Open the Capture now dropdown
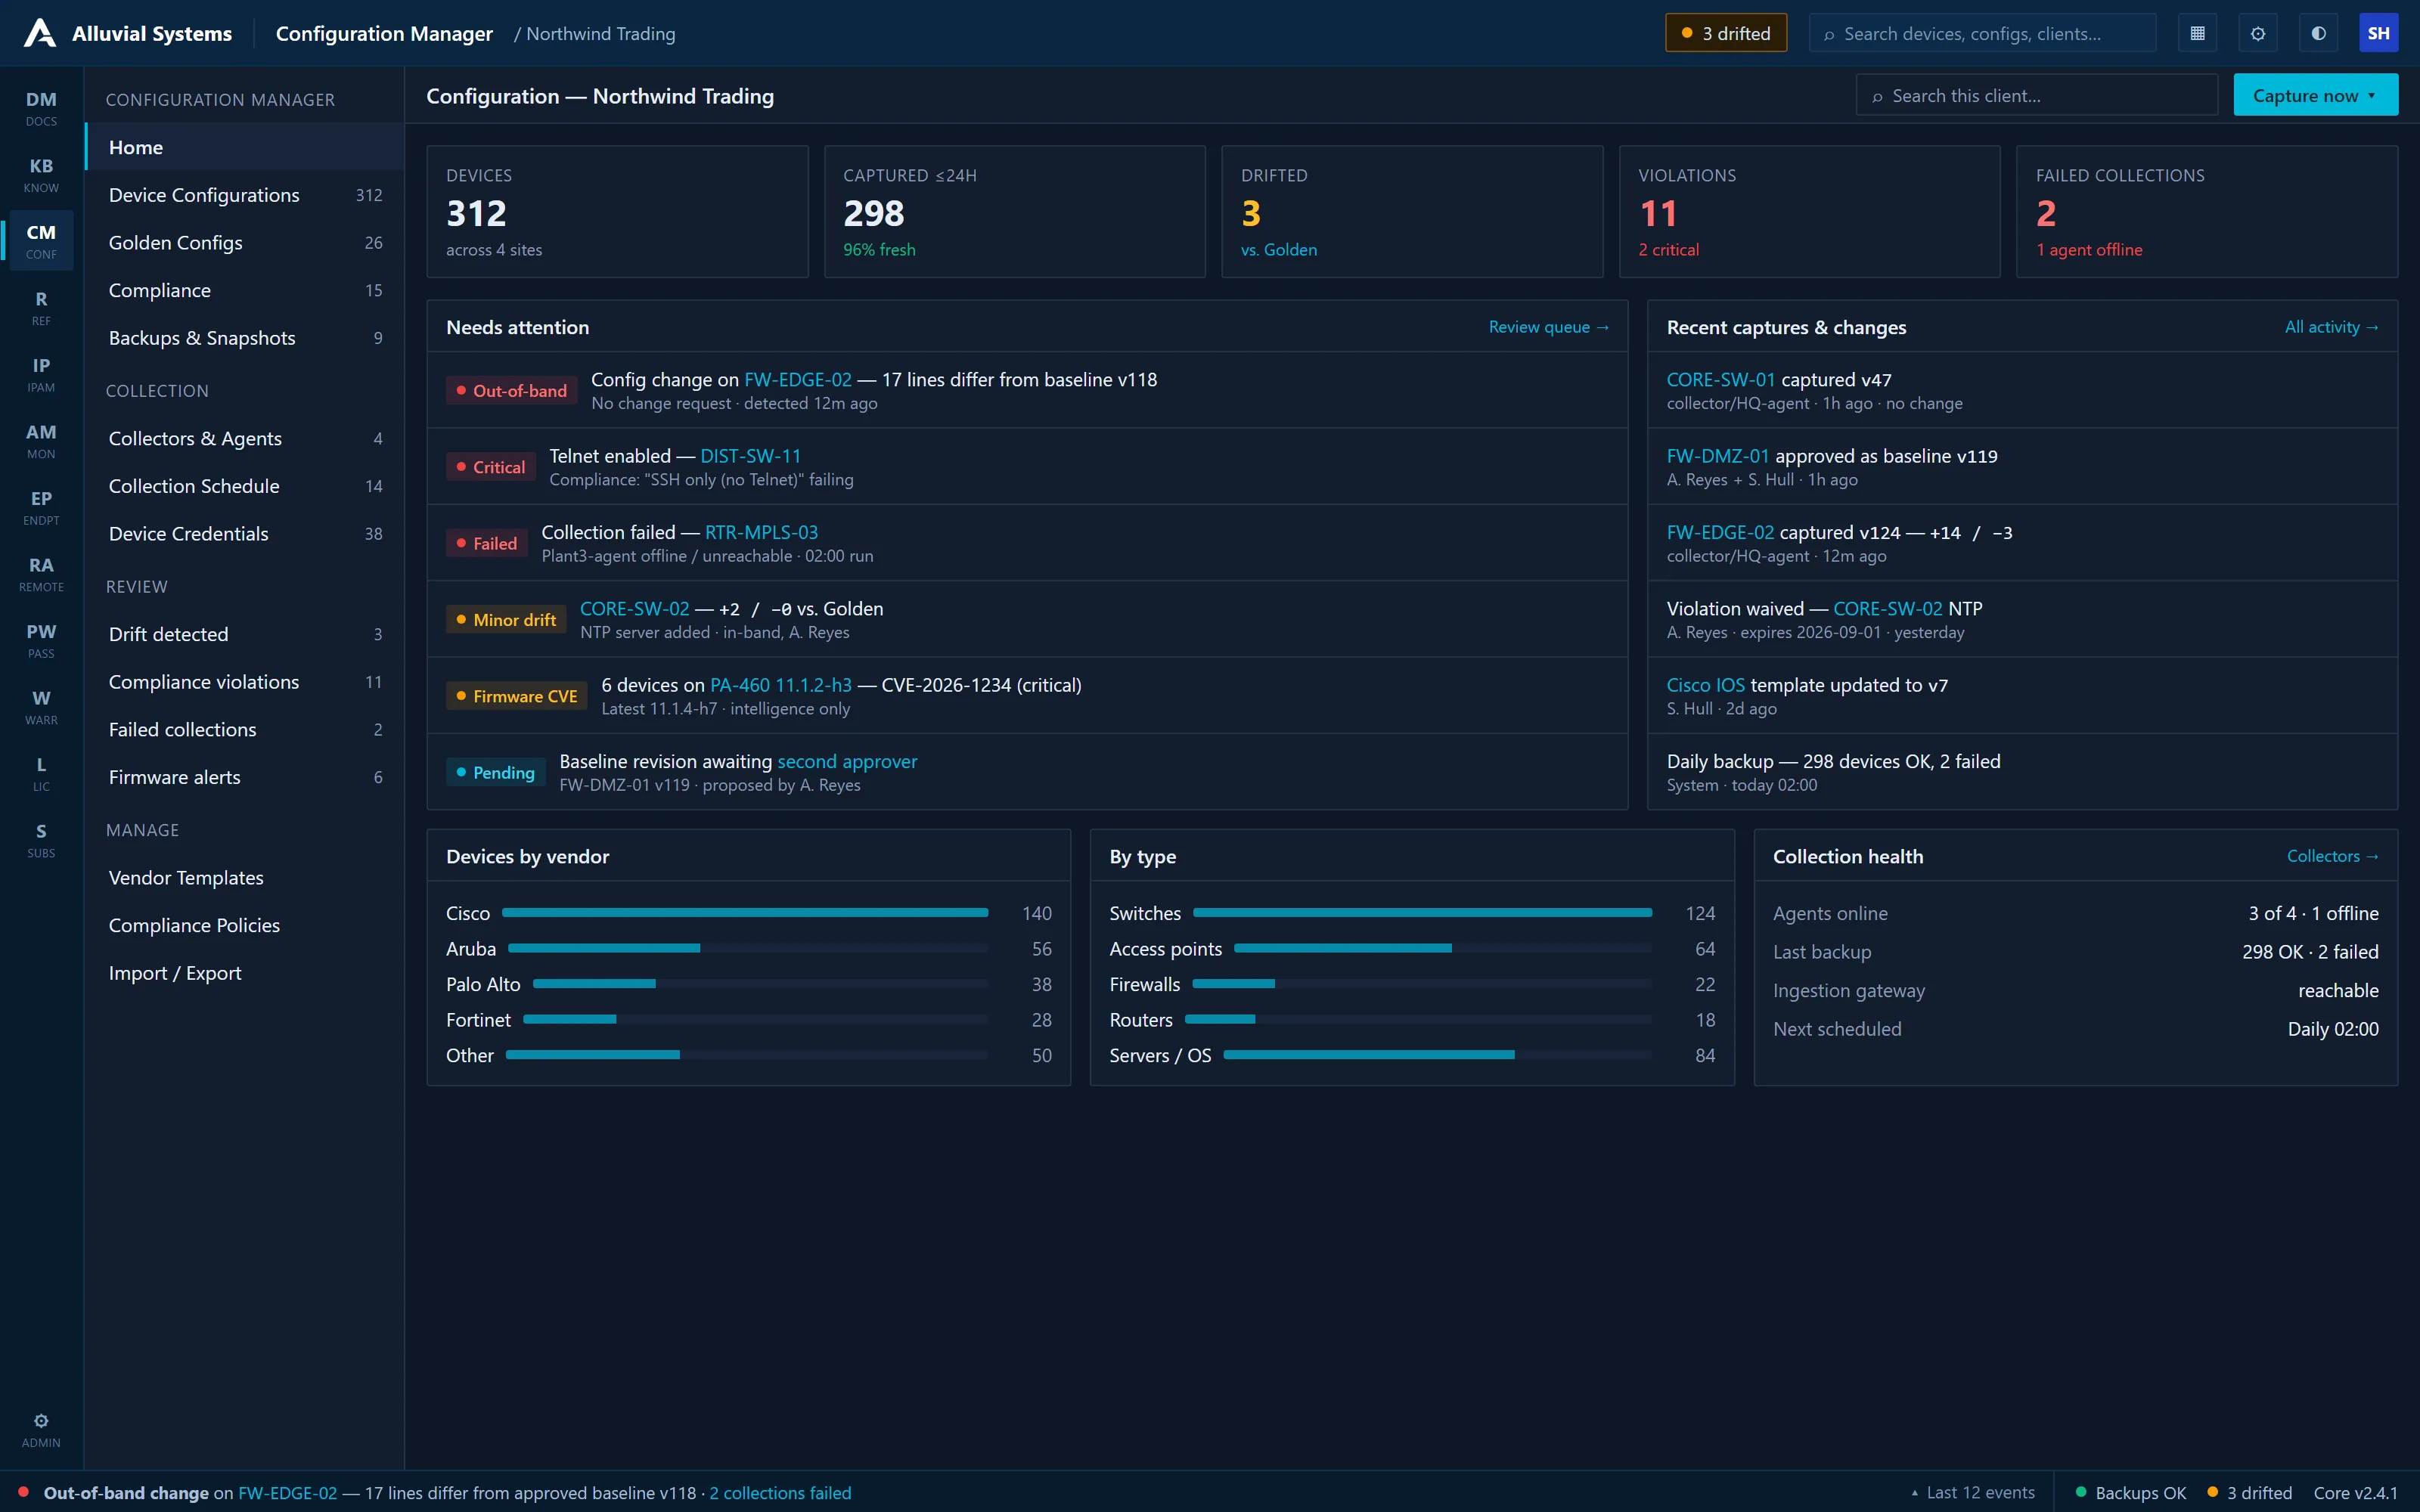 [x=2315, y=95]
